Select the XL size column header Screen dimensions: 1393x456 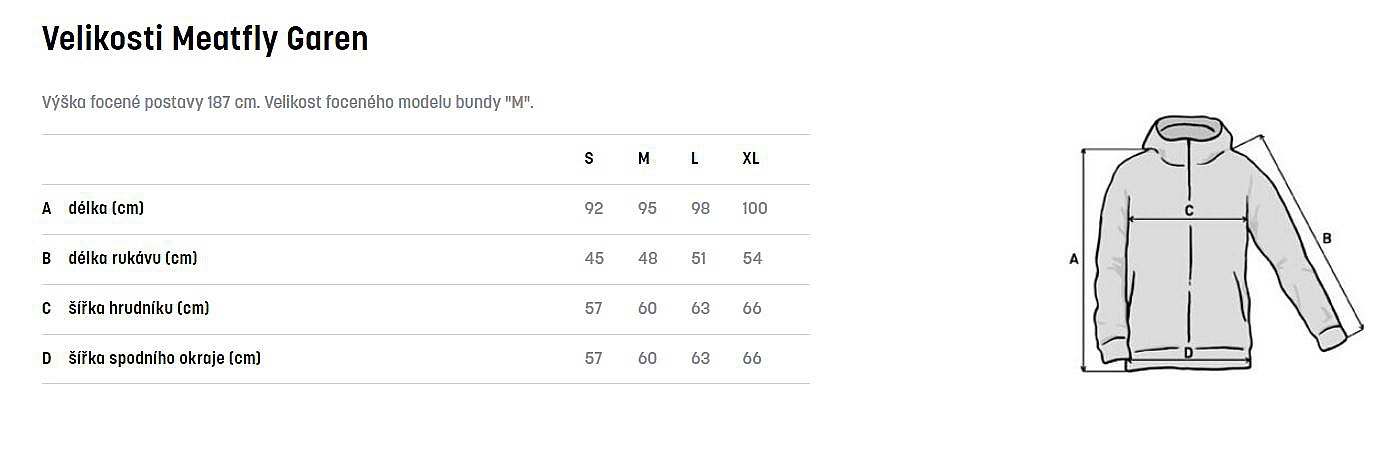751,159
